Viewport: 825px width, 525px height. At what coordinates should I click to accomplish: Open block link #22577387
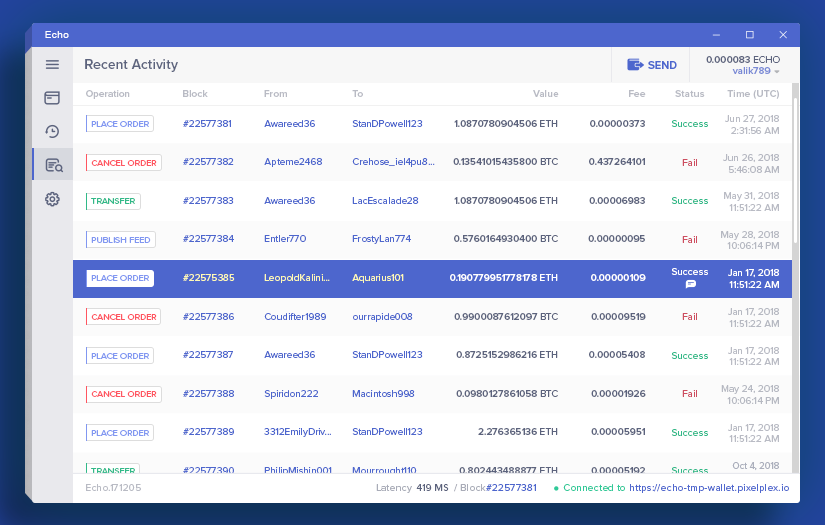pos(208,355)
